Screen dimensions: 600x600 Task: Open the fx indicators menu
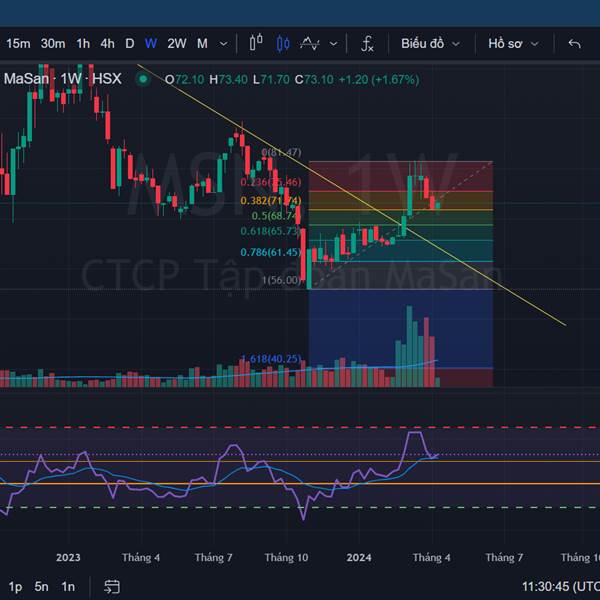pyautogui.click(x=367, y=44)
